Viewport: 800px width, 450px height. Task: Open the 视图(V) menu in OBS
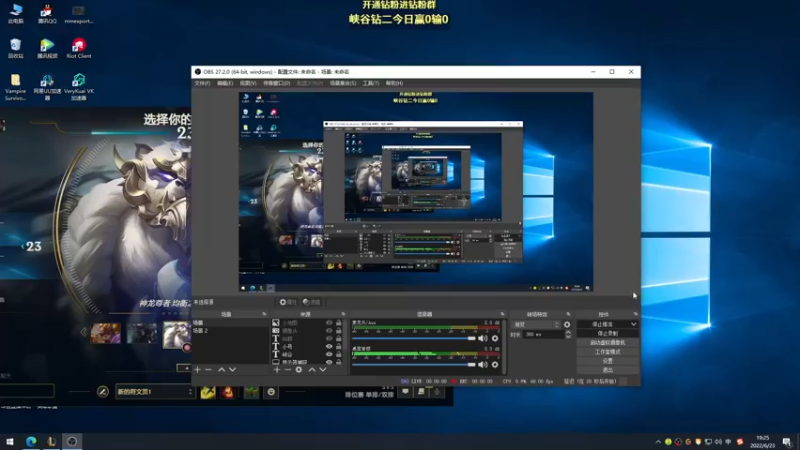click(x=248, y=83)
